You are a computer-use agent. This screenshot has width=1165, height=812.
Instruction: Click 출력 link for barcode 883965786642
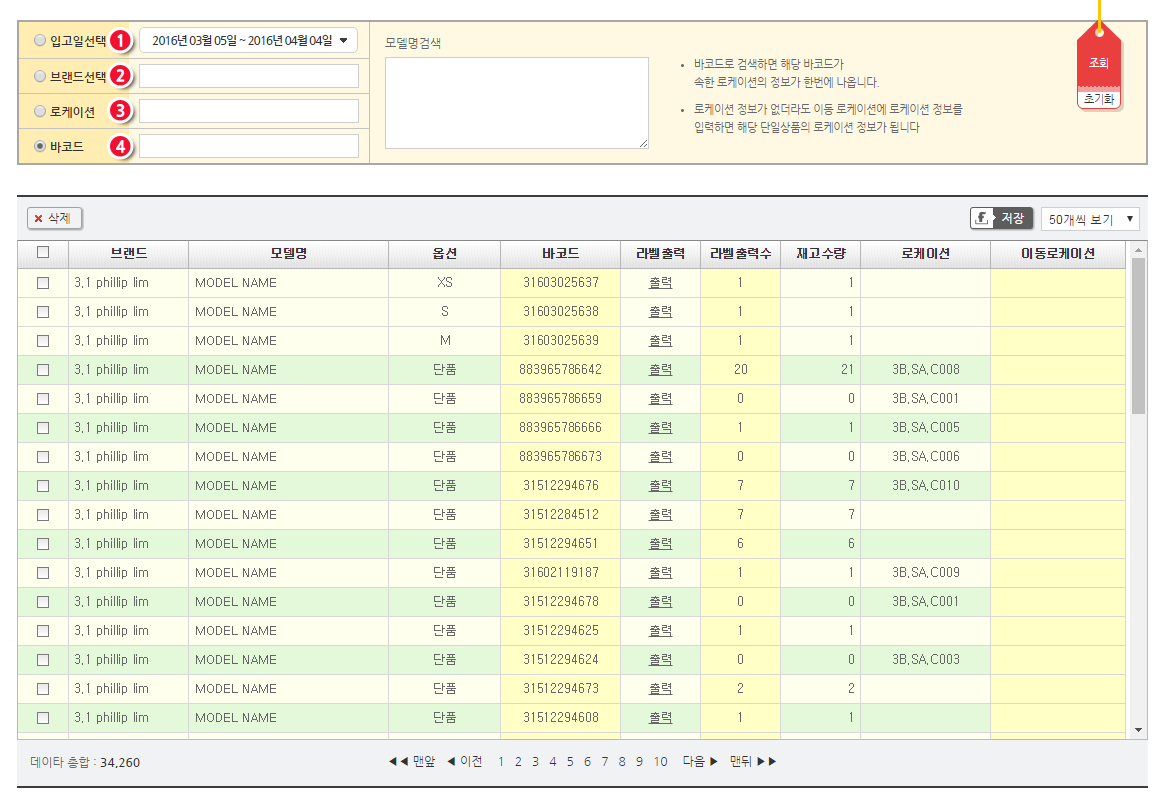661,369
